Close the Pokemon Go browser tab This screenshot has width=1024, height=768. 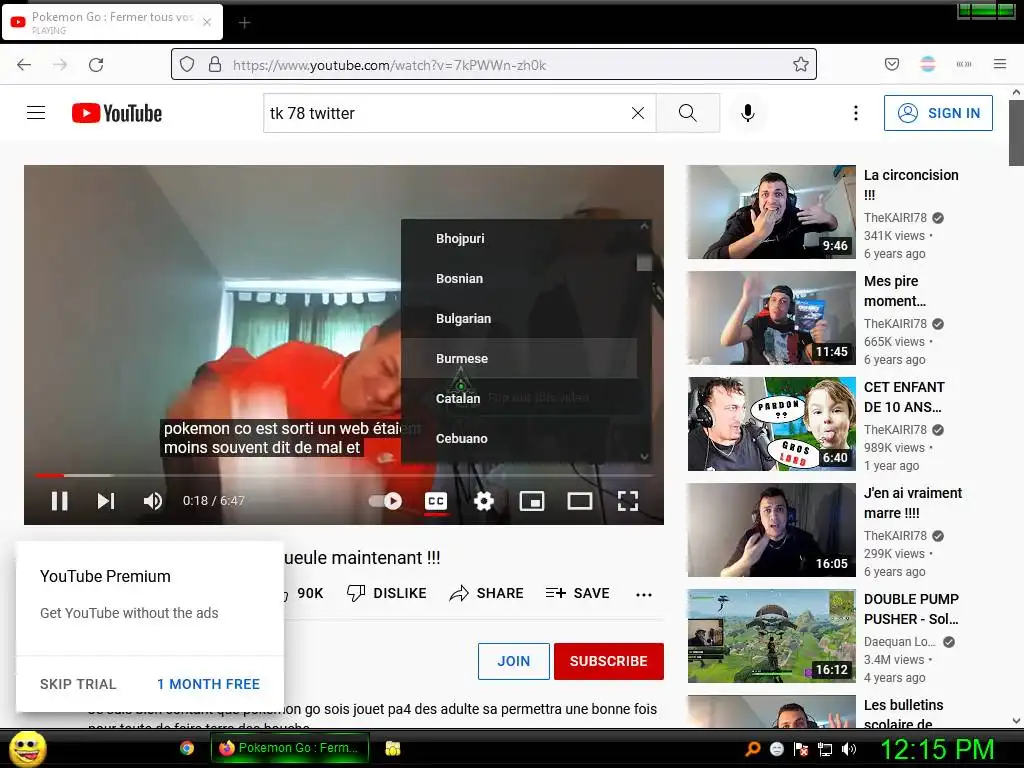pos(207,22)
